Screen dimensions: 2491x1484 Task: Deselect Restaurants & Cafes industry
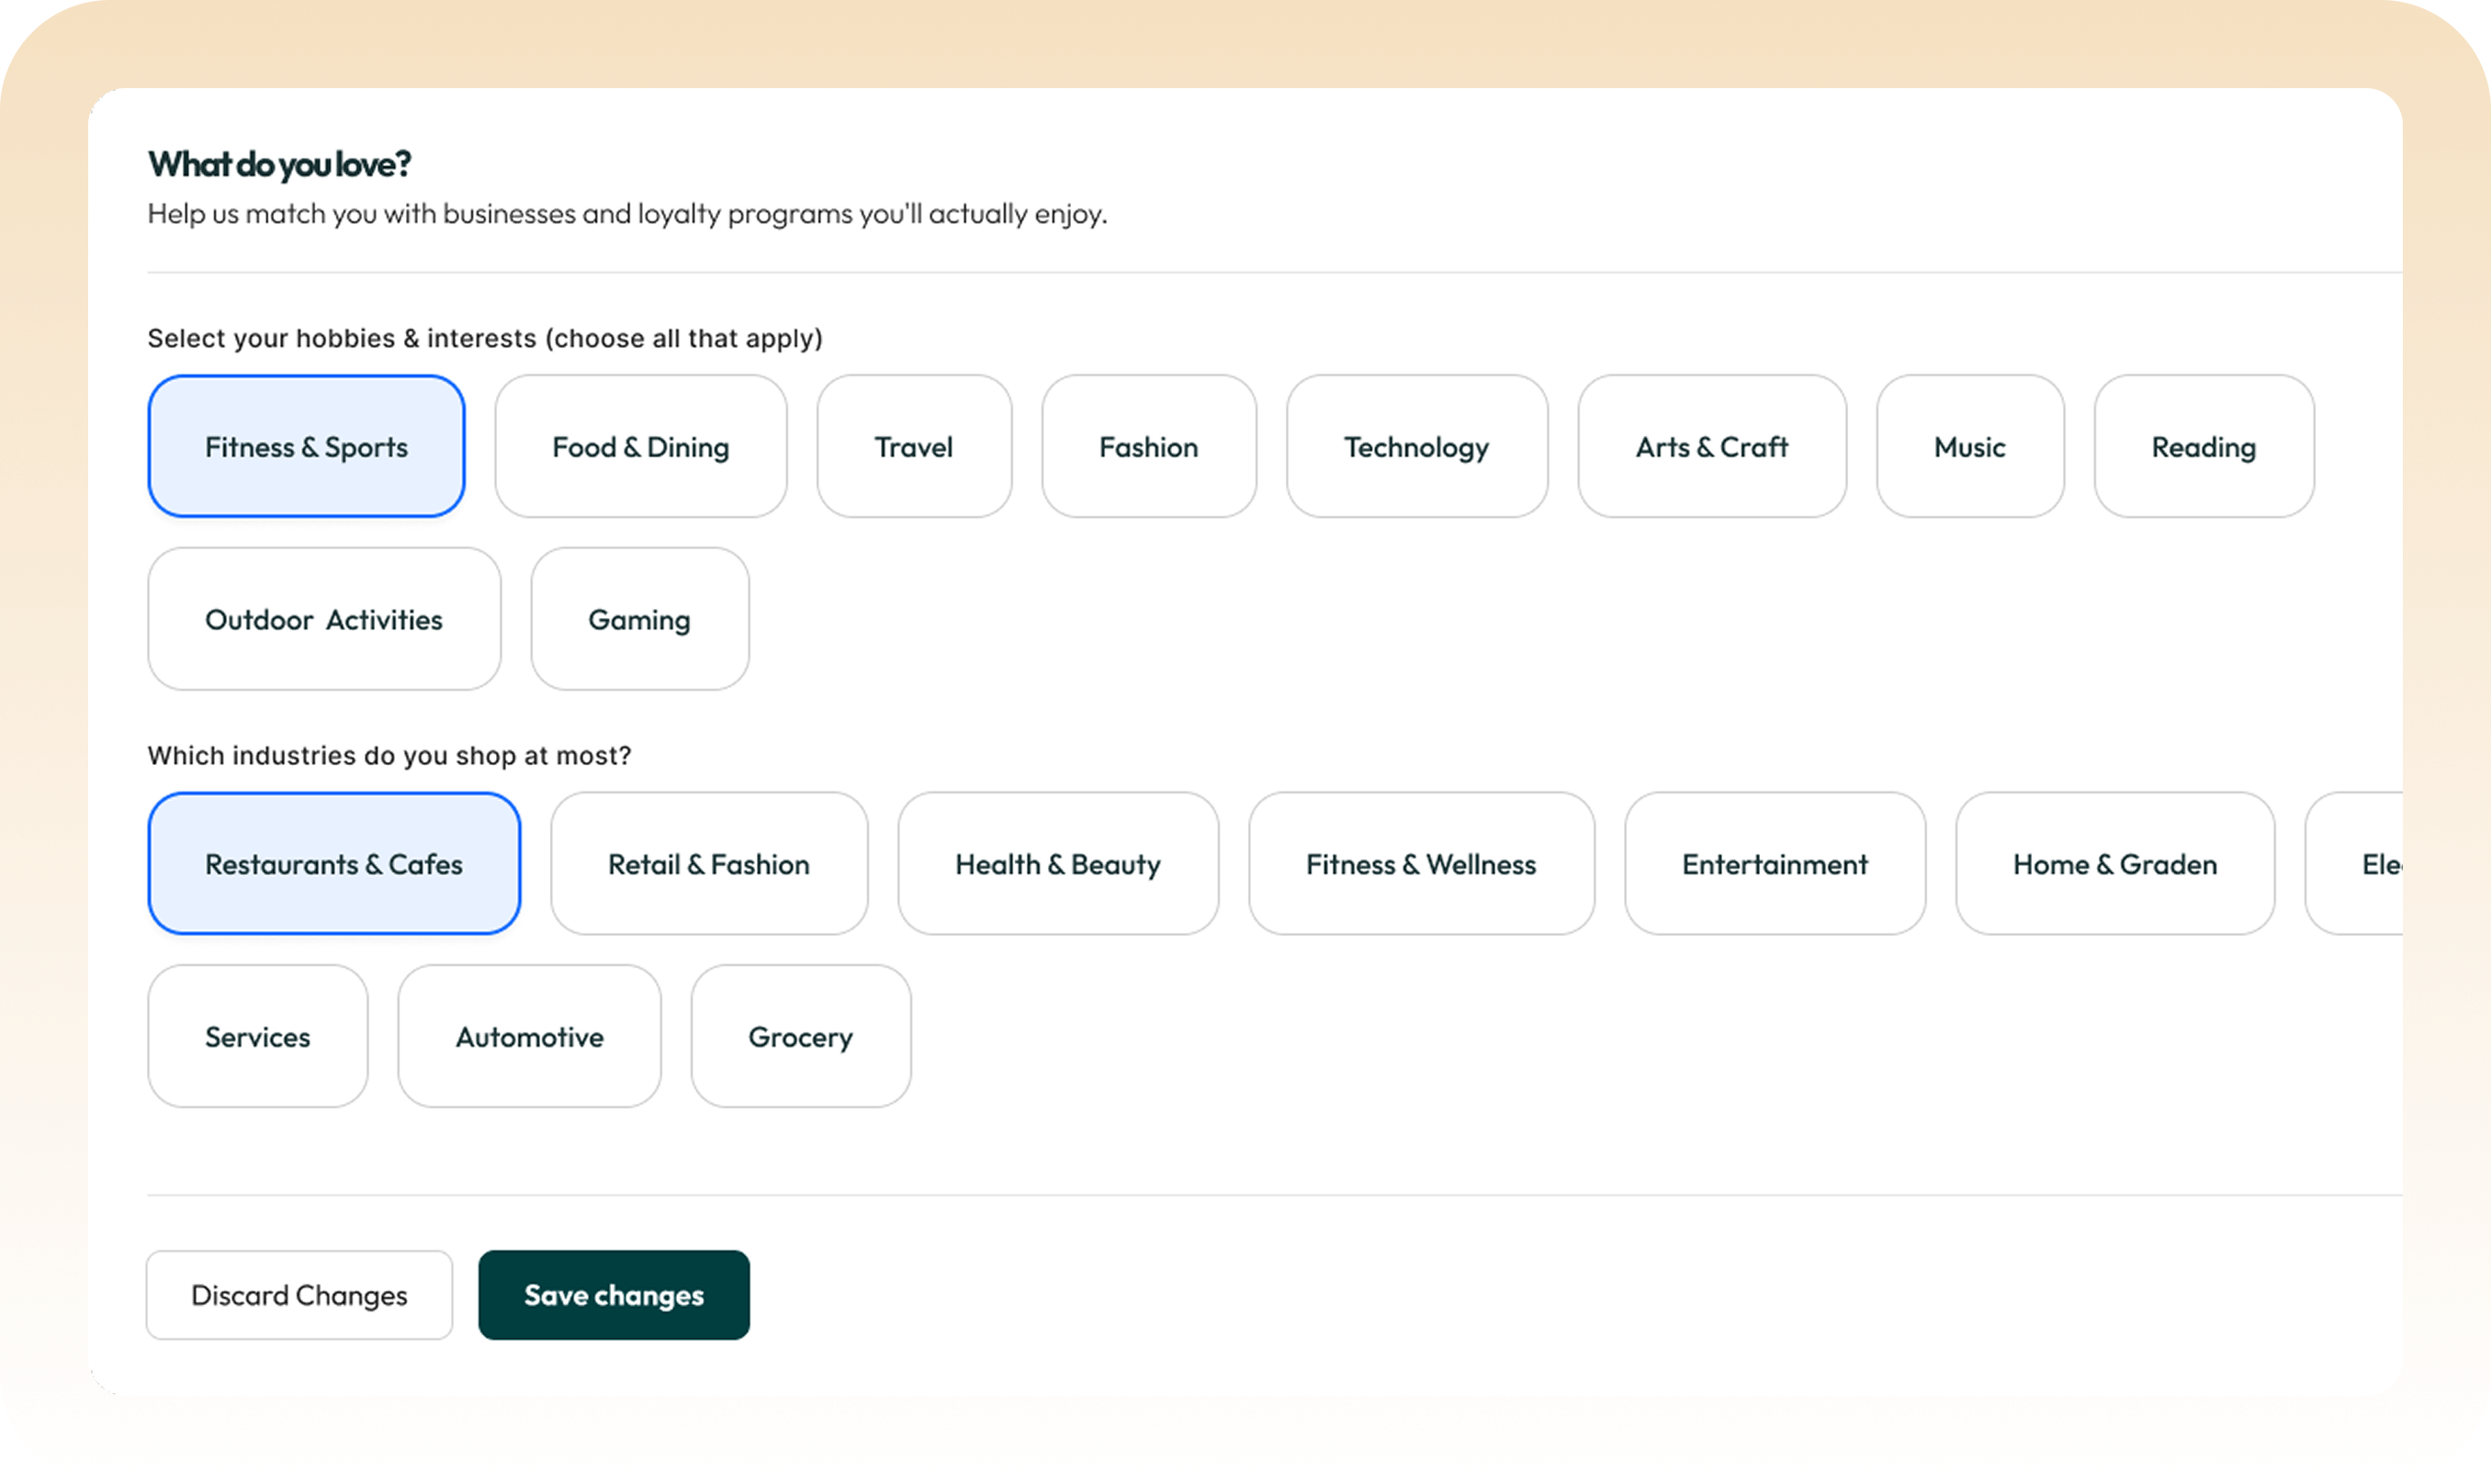coord(333,863)
